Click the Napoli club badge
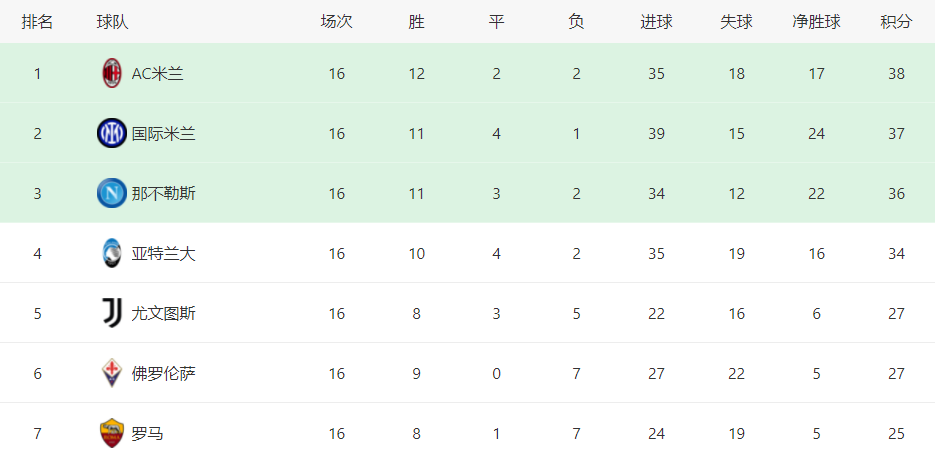This screenshot has height=455, width=935. click(112, 193)
